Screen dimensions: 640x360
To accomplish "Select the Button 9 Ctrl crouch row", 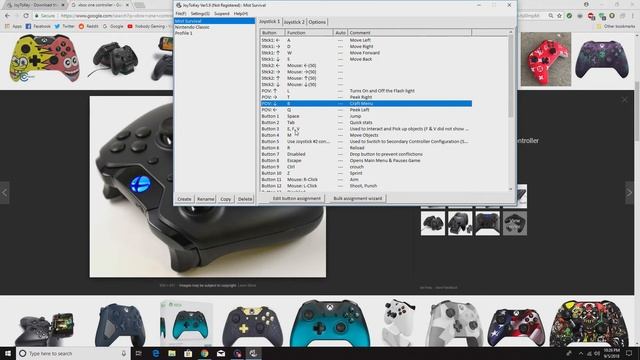I will coord(366,167).
